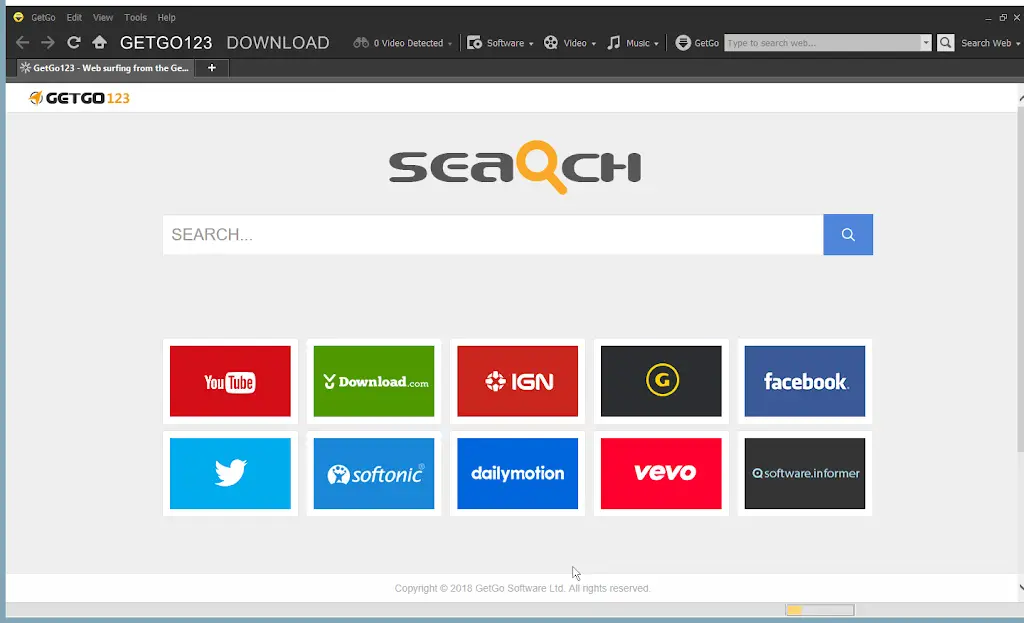Screen dimensions: 1024x623
Task: Open the Twitter bird tile
Action: pyautogui.click(x=230, y=473)
